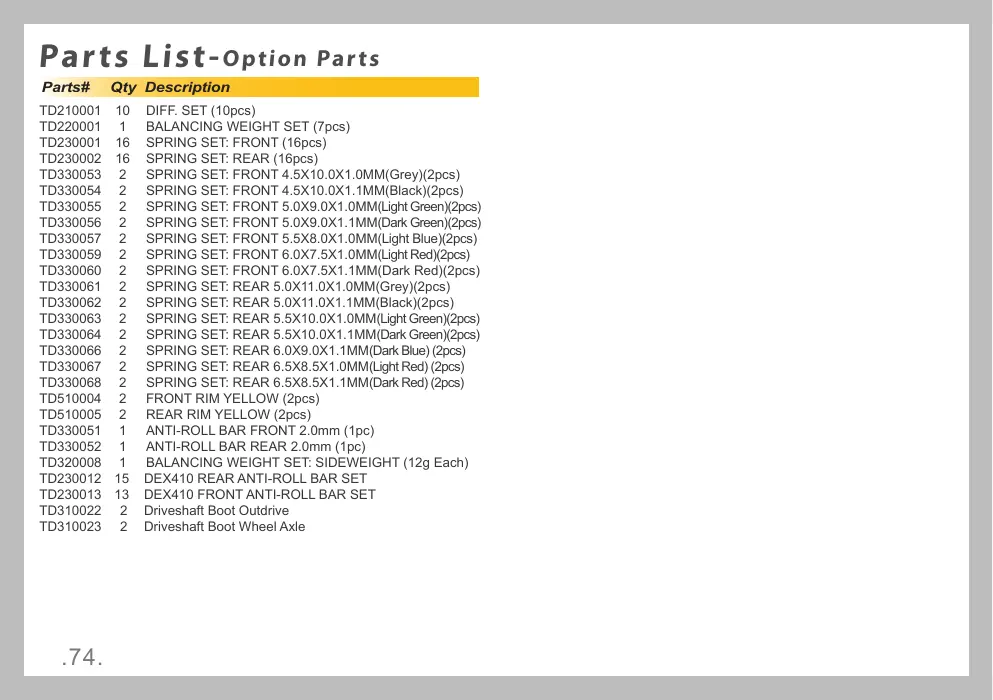Click part number TD330062
Image resolution: width=993 pixels, height=700 pixels.
pos(70,303)
